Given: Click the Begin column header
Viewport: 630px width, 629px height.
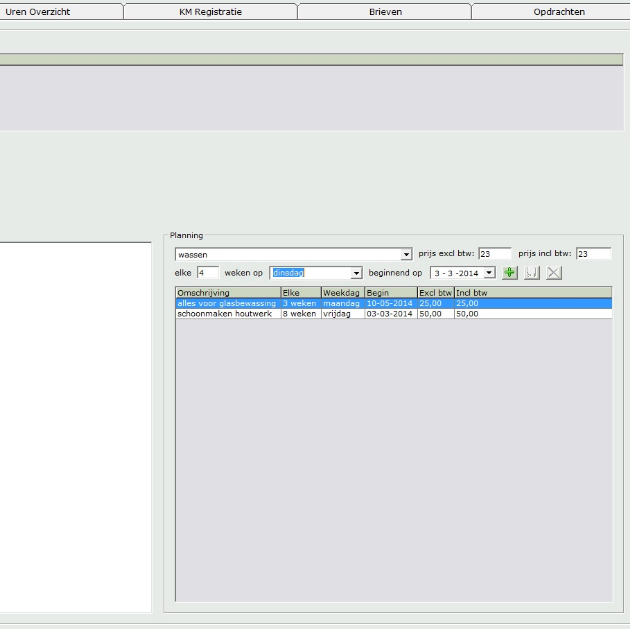Looking at the screenshot, I should pos(389,293).
